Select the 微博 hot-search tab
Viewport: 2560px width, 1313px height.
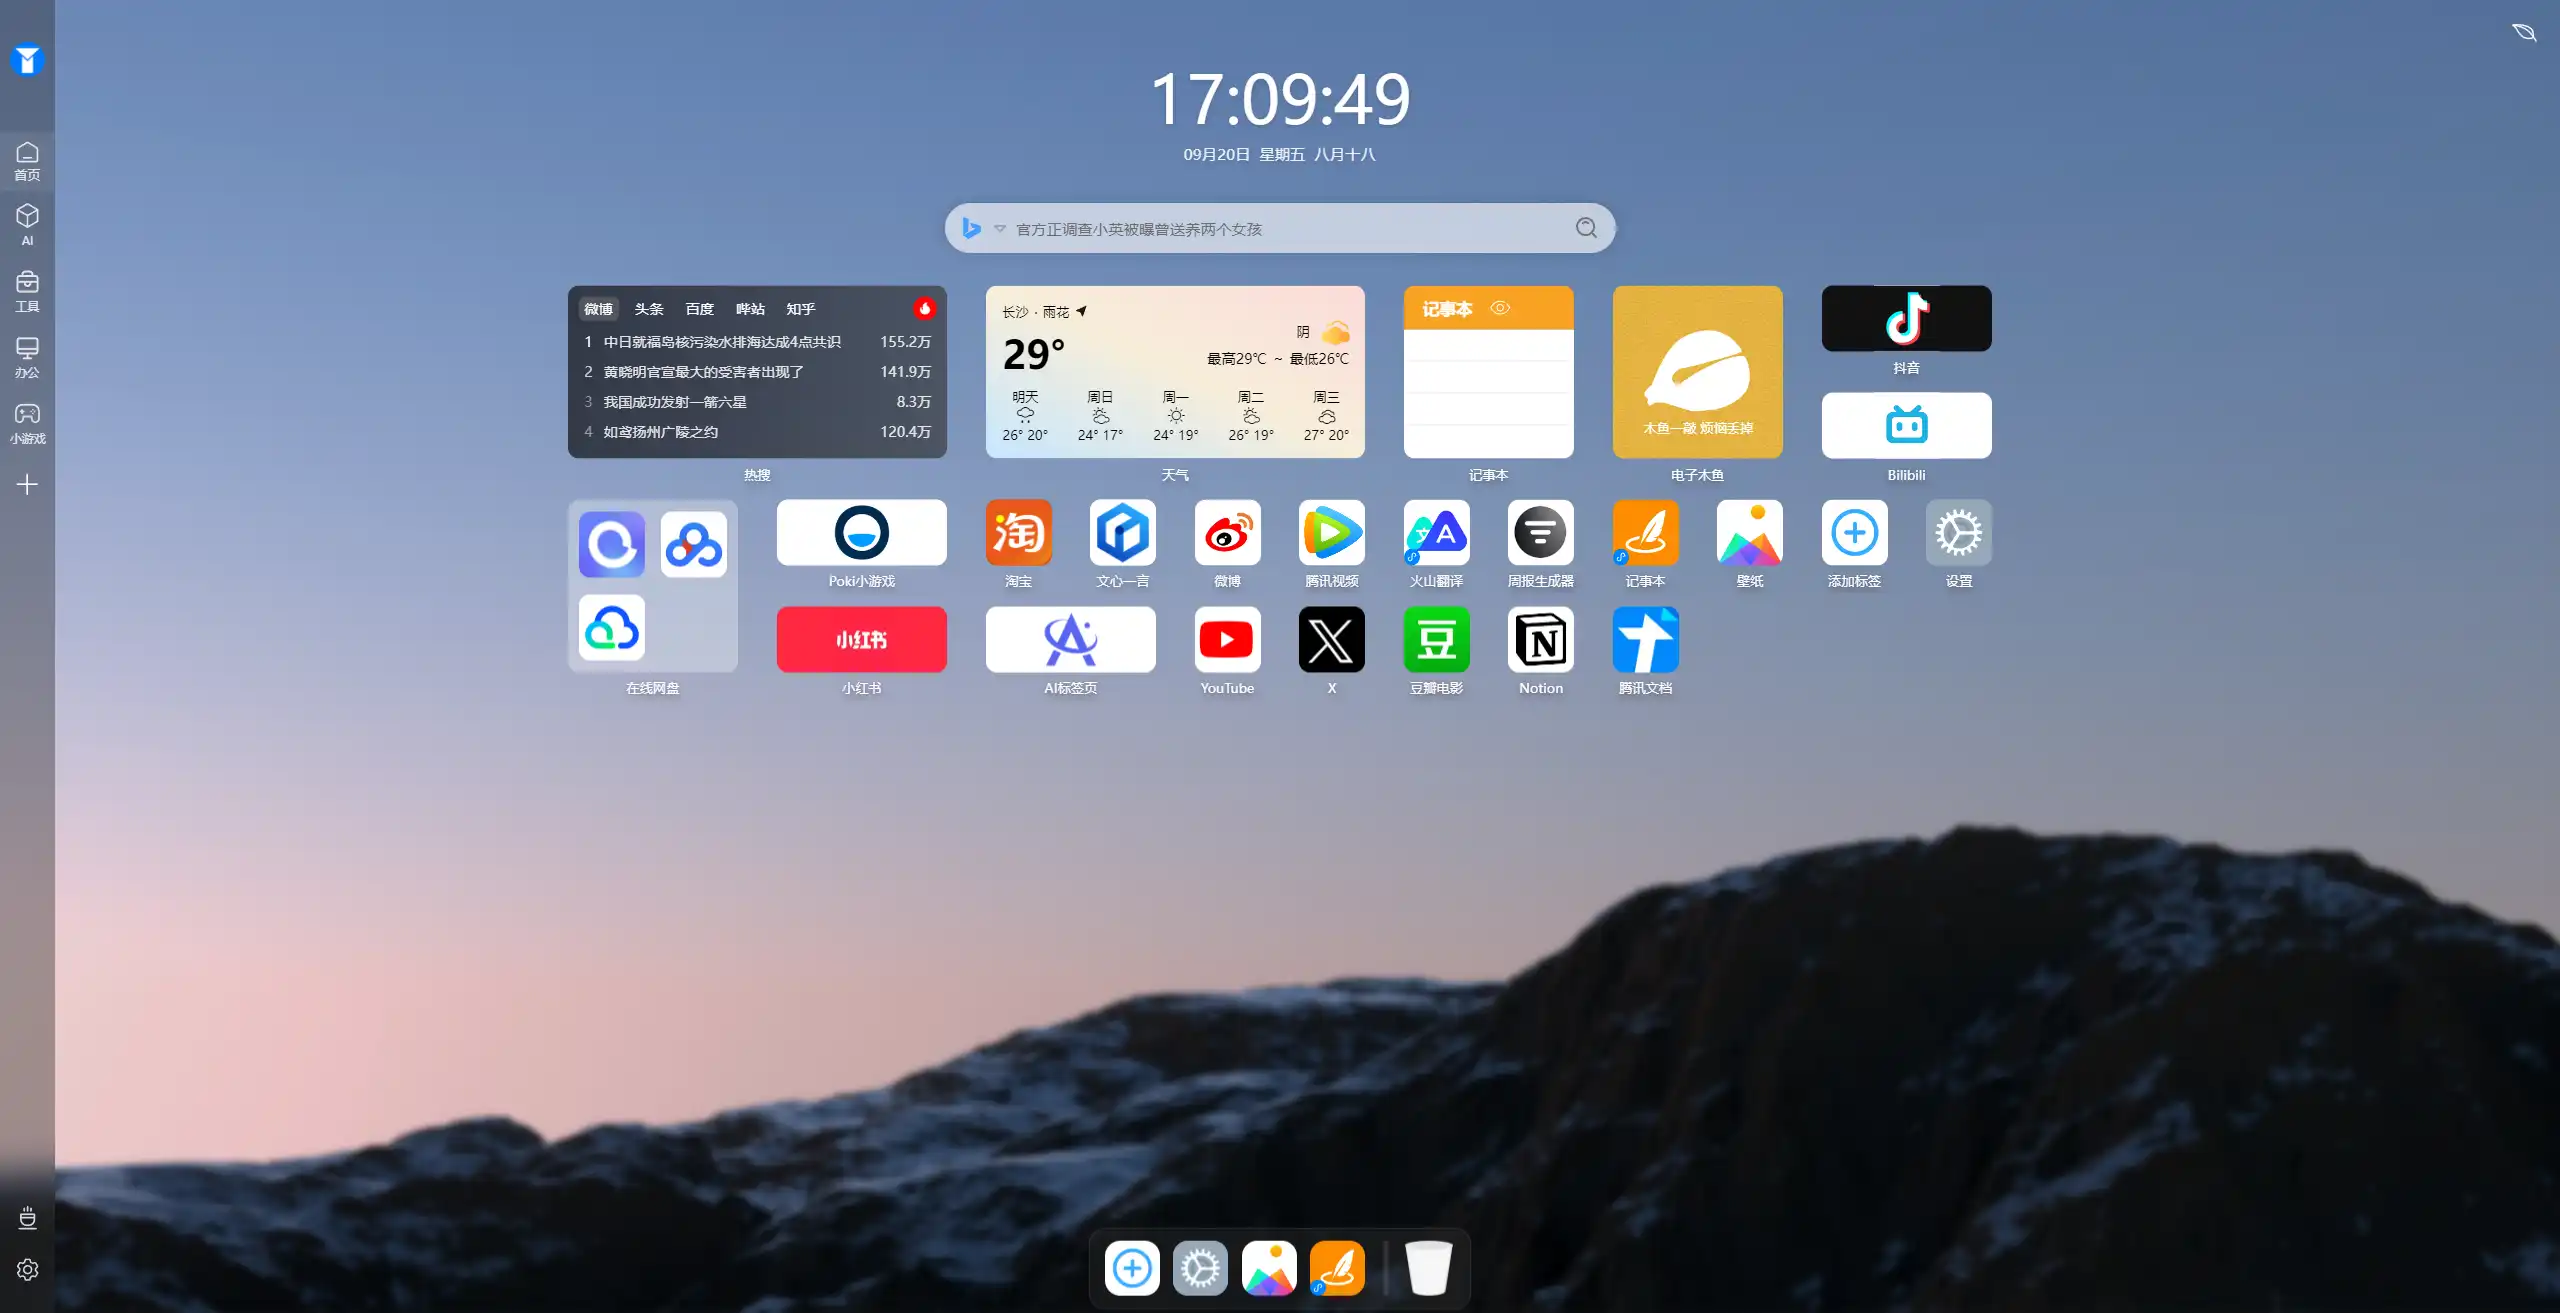[598, 309]
